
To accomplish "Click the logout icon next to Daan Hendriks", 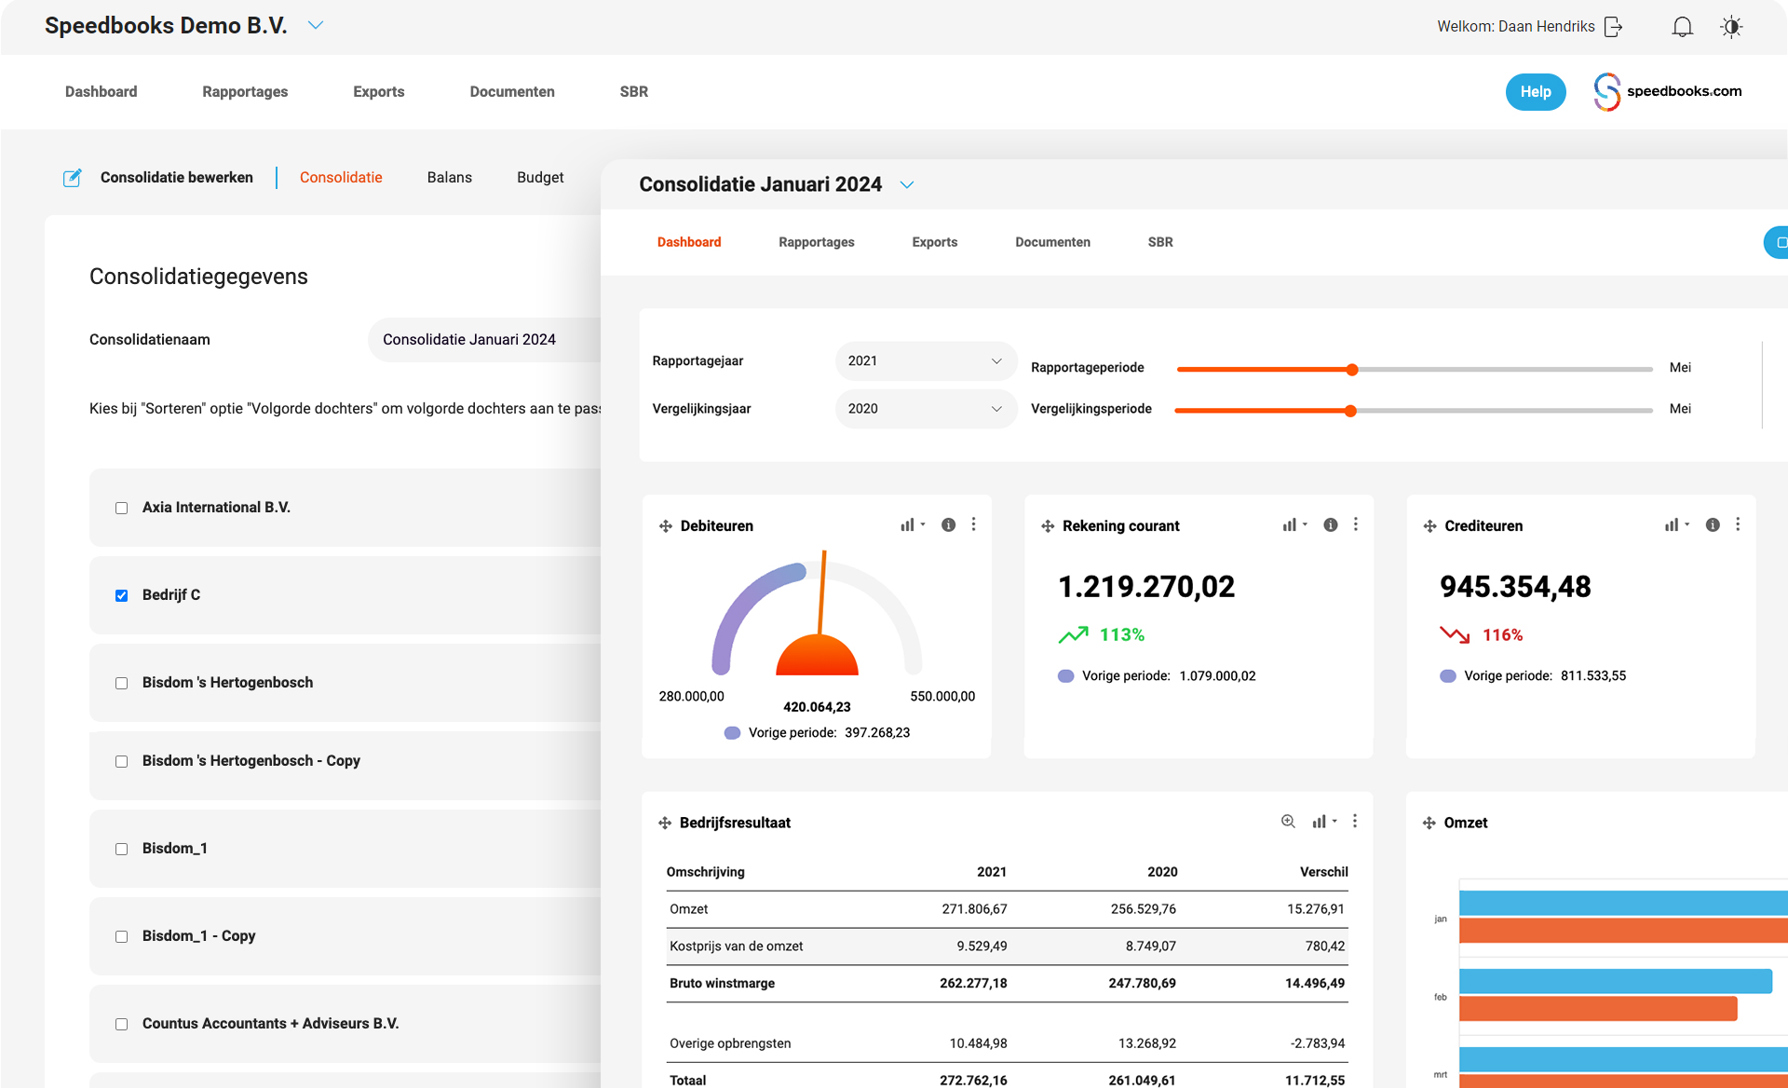I will pos(1613,27).
